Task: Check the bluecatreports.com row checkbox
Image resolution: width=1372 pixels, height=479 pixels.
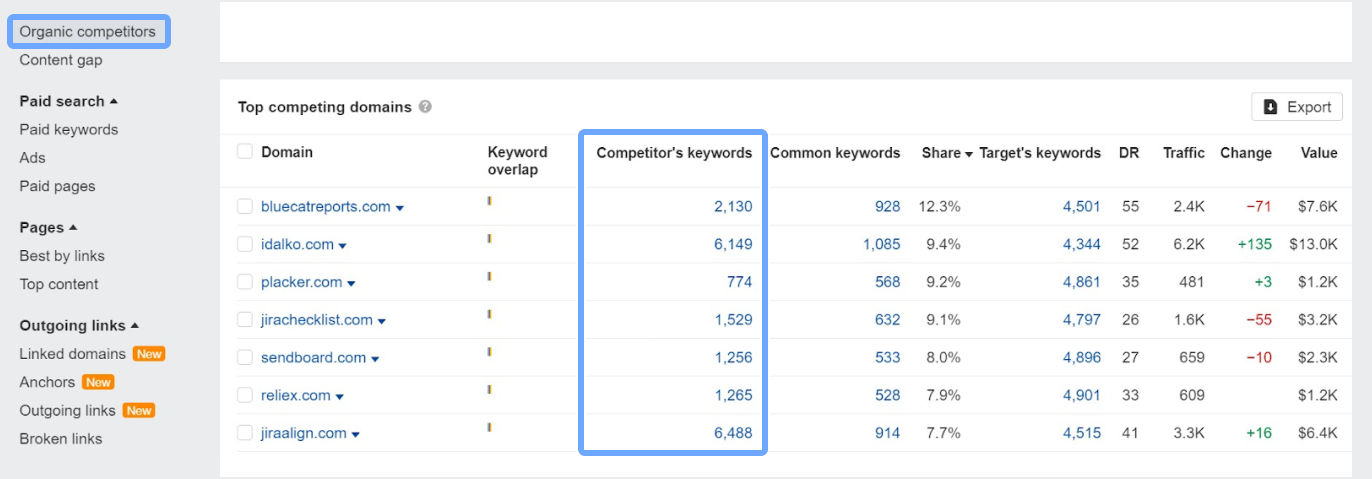Action: (x=245, y=207)
